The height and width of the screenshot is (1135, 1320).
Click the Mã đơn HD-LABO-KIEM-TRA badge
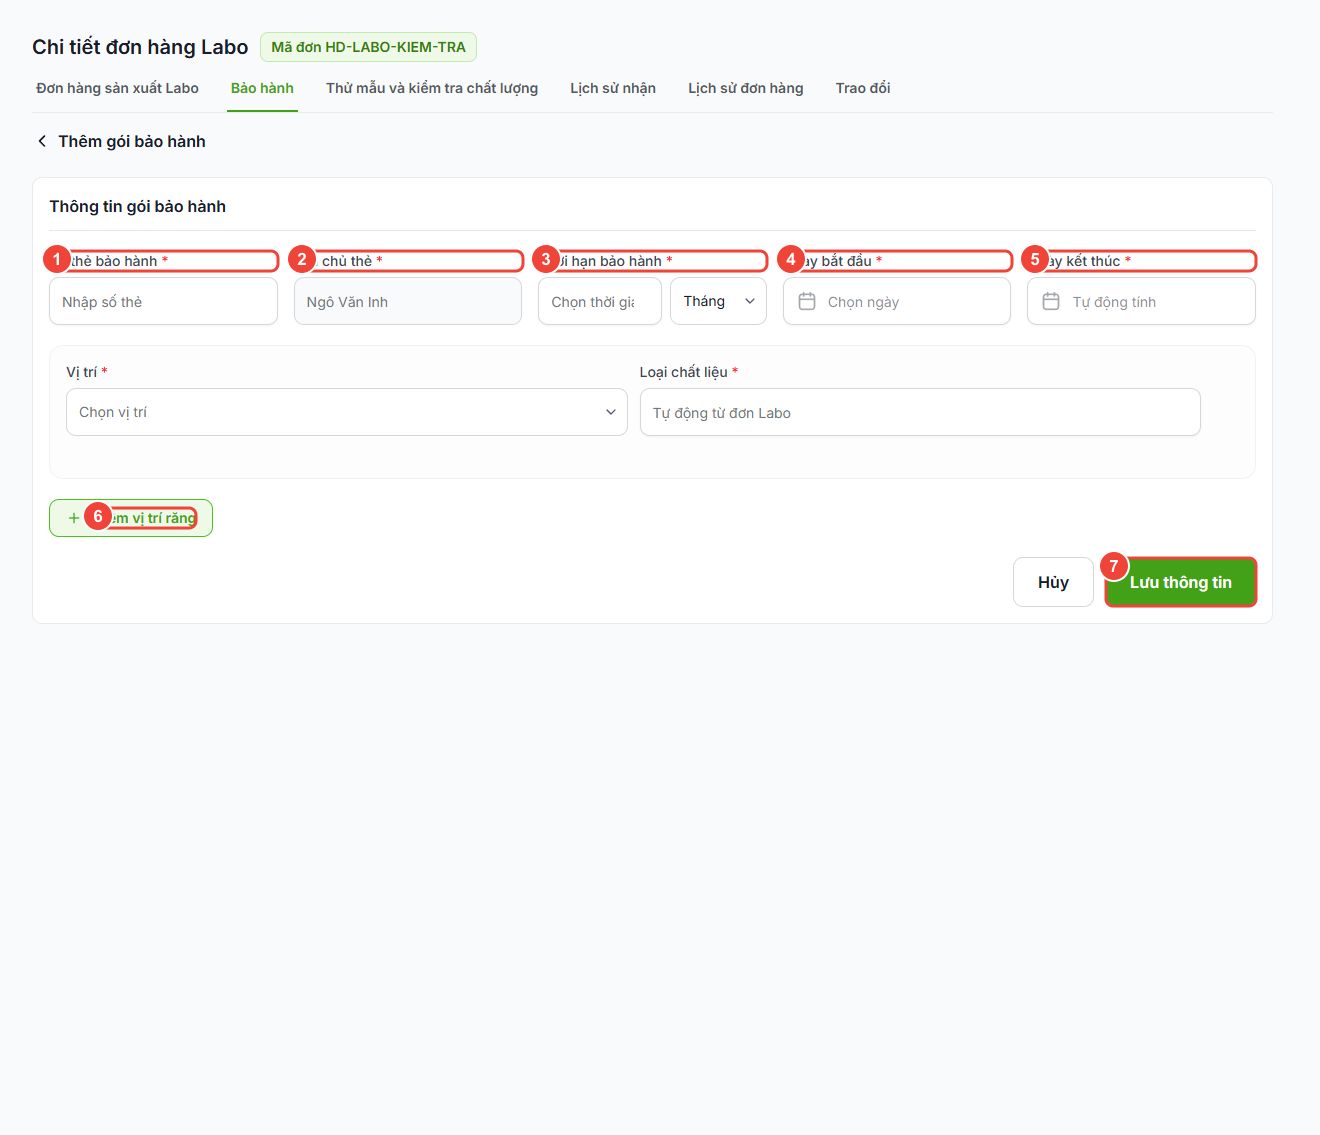click(368, 47)
